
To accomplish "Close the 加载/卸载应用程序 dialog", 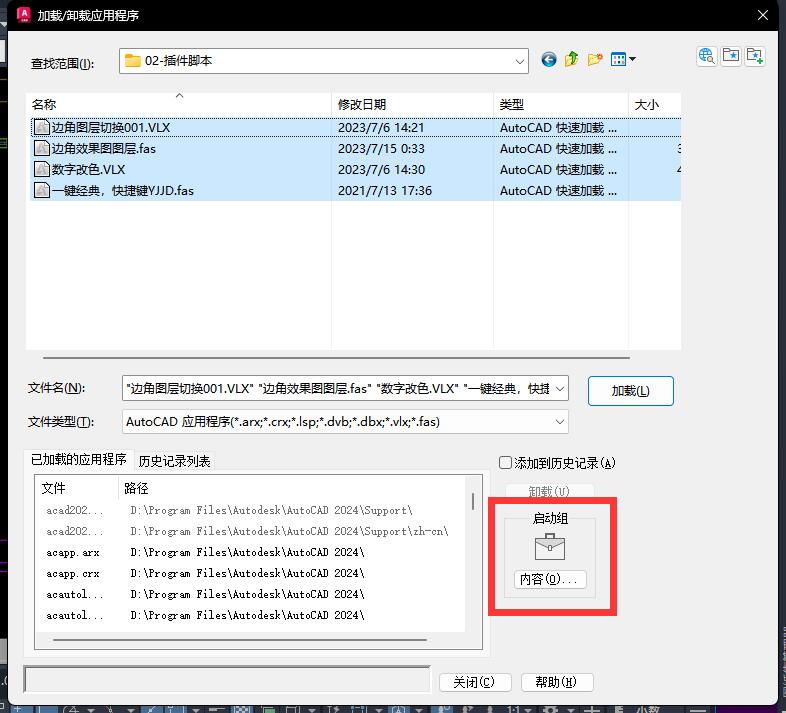I will point(762,15).
